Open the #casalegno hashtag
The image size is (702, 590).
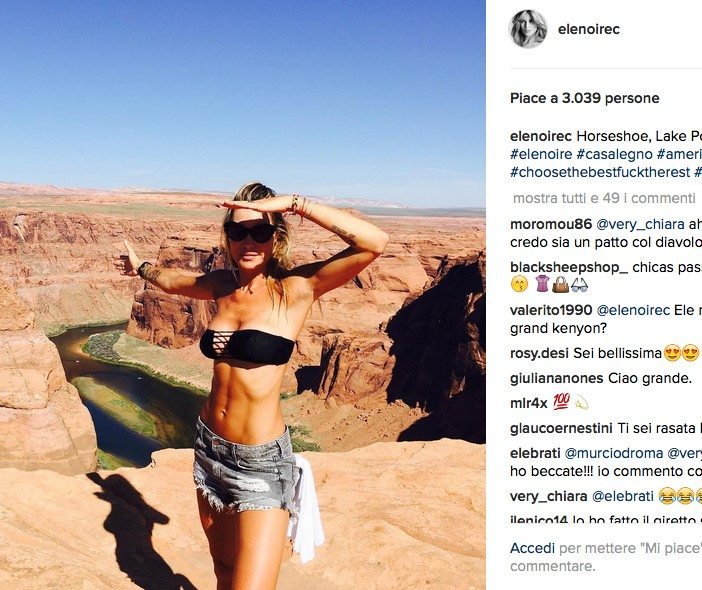coord(614,154)
